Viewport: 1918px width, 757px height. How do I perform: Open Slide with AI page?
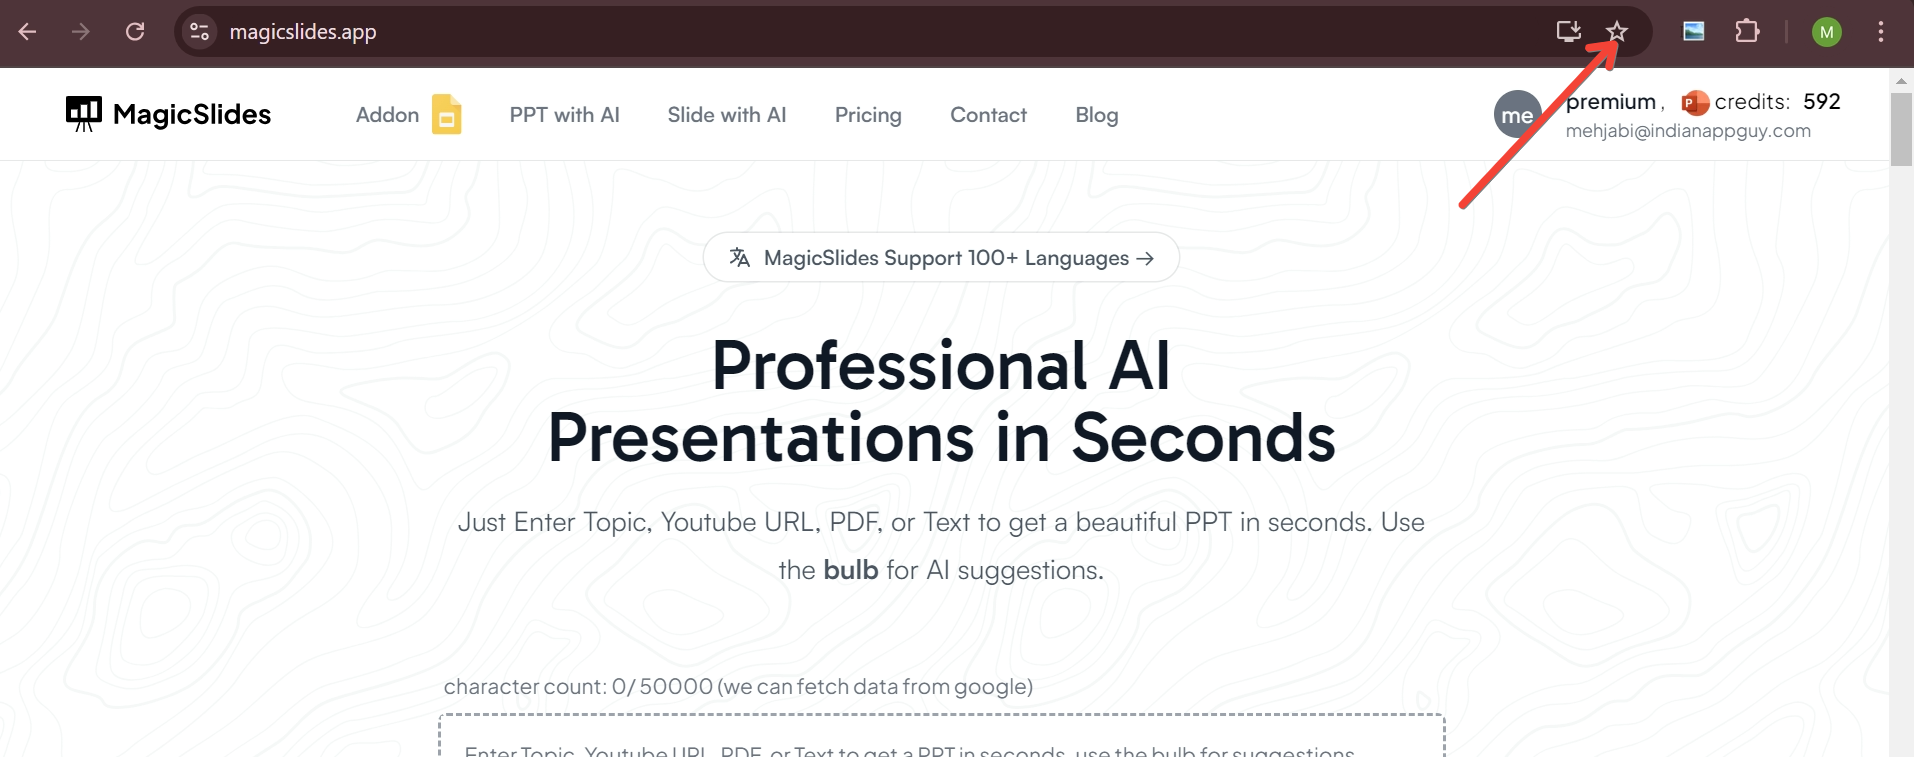point(727,115)
